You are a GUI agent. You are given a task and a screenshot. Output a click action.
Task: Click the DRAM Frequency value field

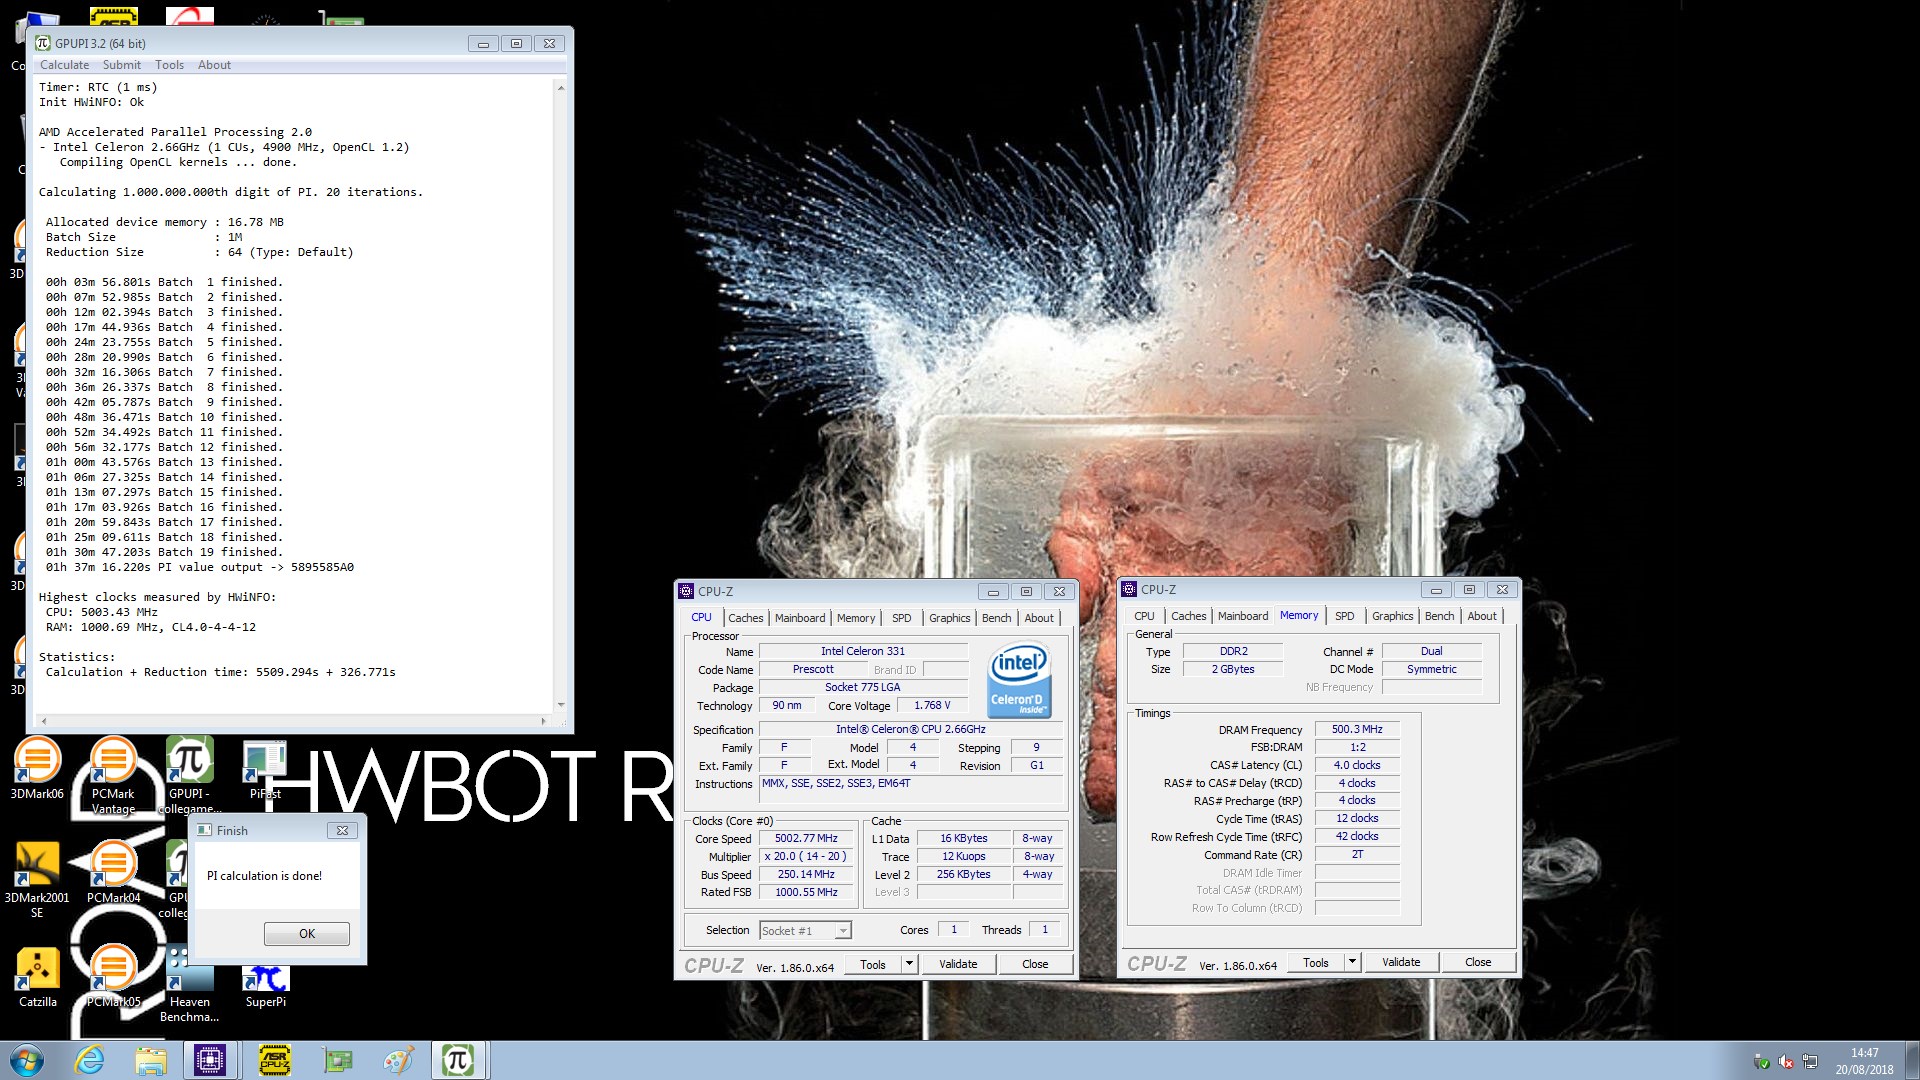1357,729
